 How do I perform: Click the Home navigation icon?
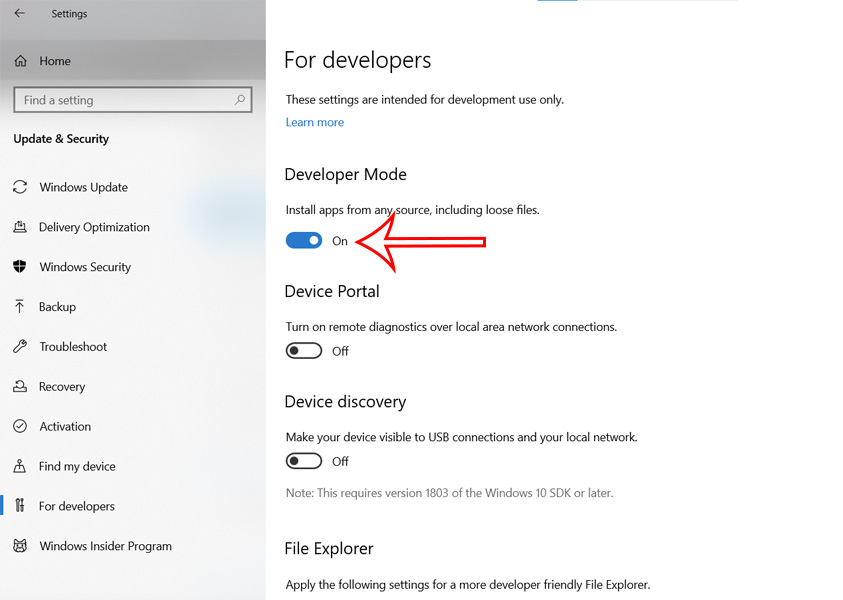coord(20,61)
